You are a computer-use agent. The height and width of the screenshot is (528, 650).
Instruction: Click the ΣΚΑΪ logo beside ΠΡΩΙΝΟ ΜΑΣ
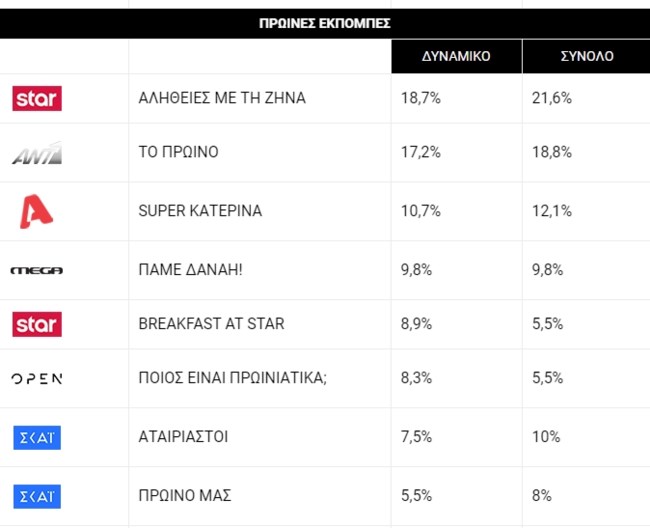tap(37, 495)
